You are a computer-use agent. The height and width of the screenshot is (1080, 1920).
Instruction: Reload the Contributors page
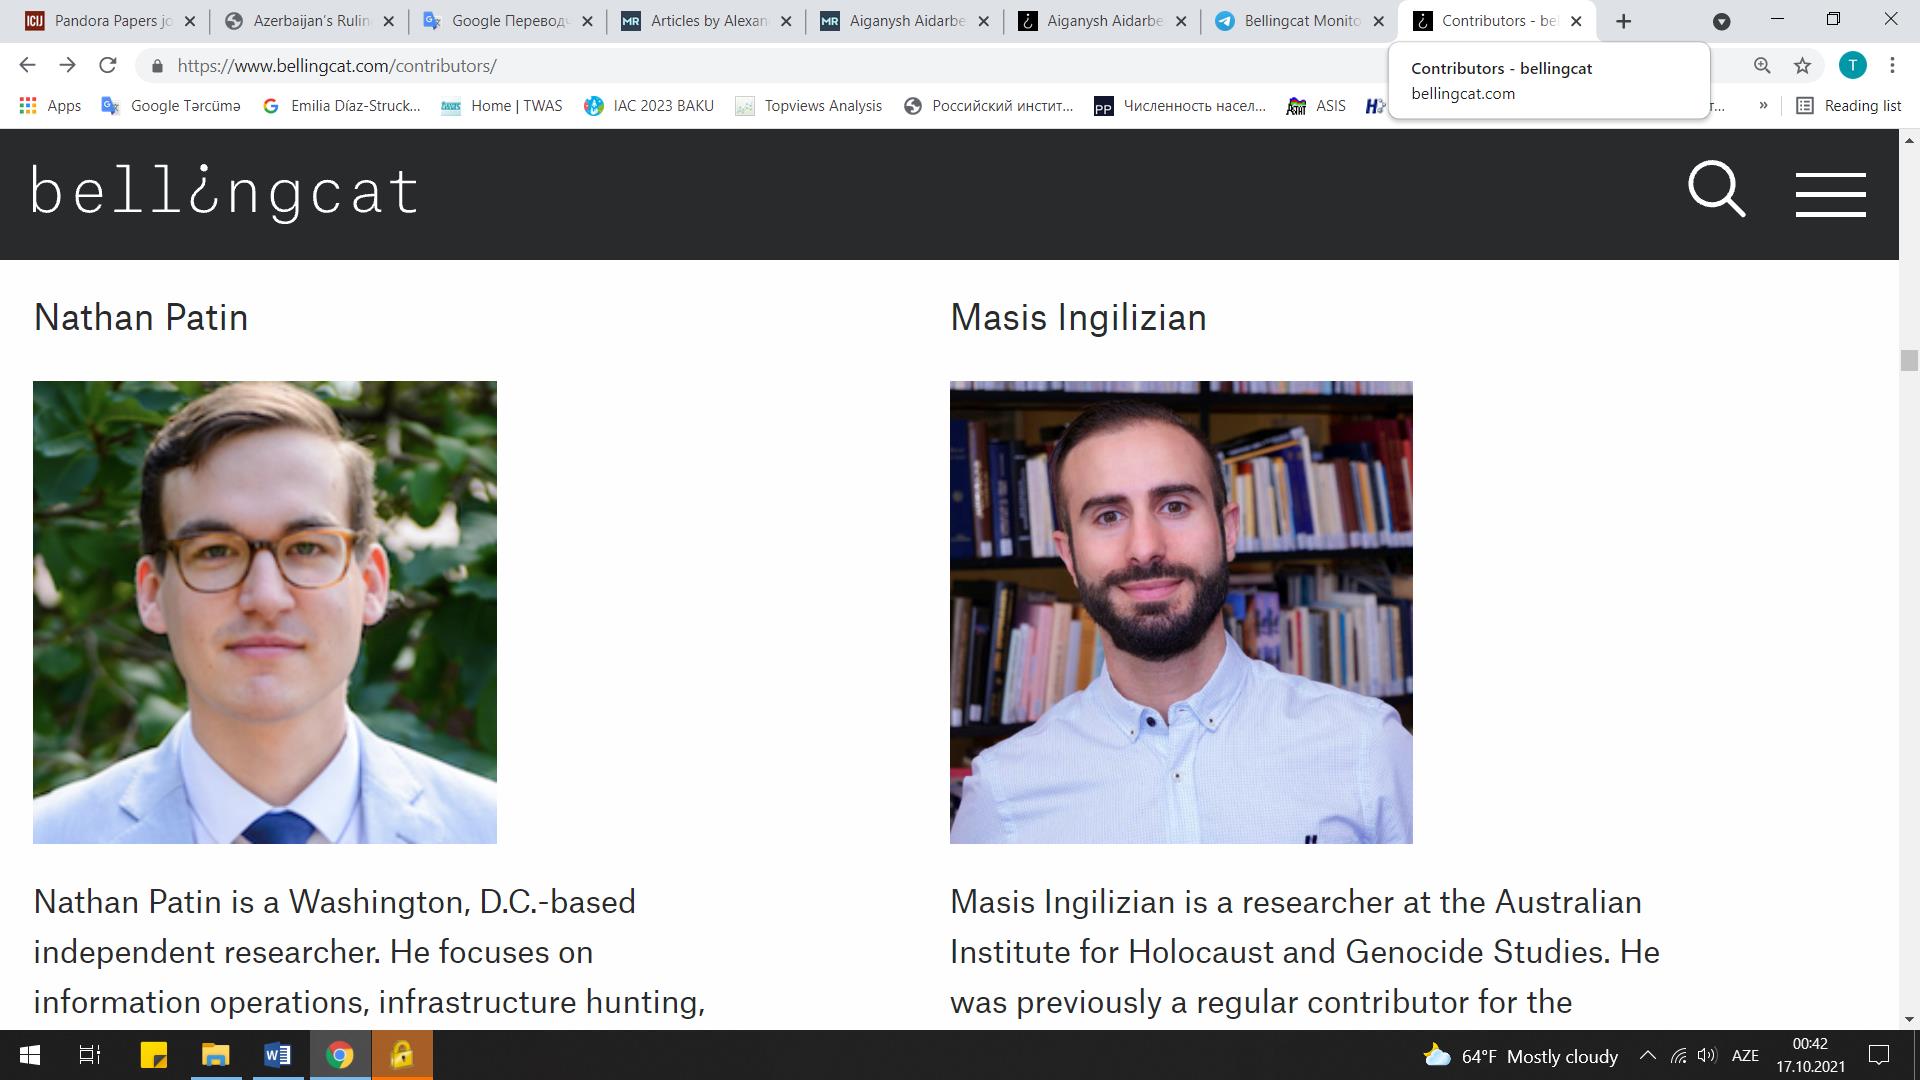tap(107, 66)
